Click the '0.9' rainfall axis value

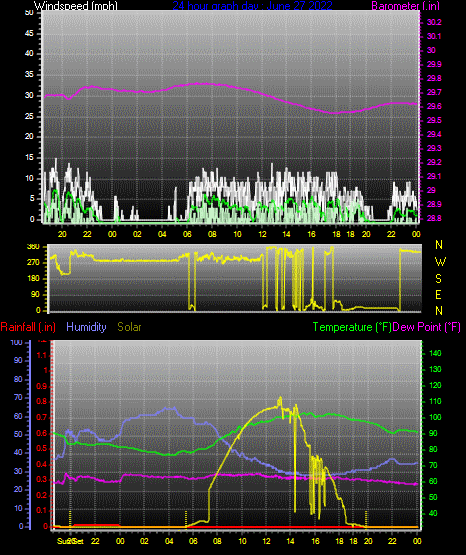(x=41, y=386)
